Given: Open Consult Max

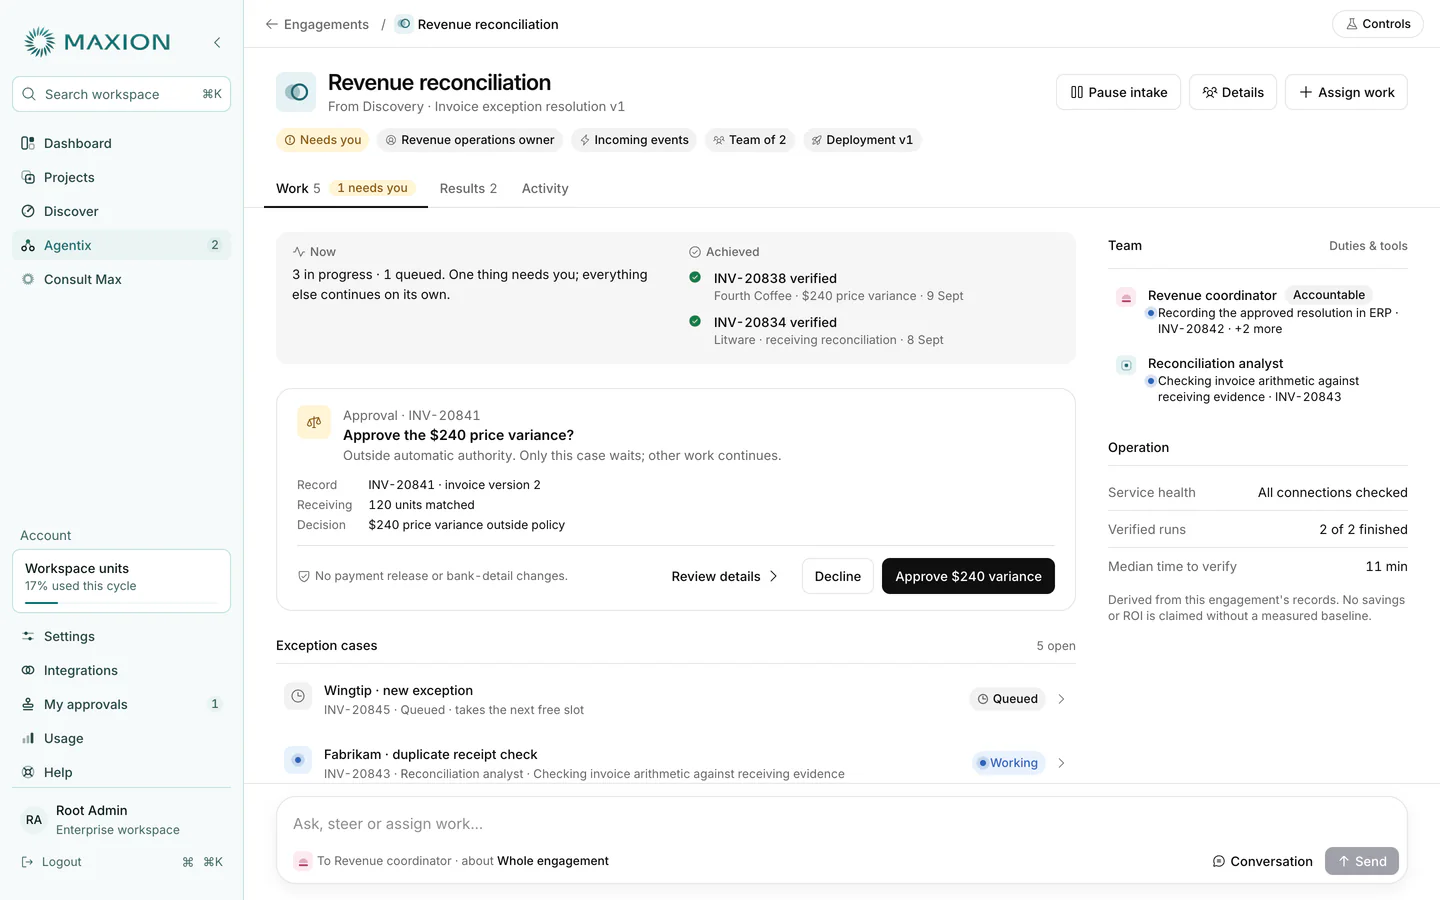Looking at the screenshot, I should tap(121, 279).
